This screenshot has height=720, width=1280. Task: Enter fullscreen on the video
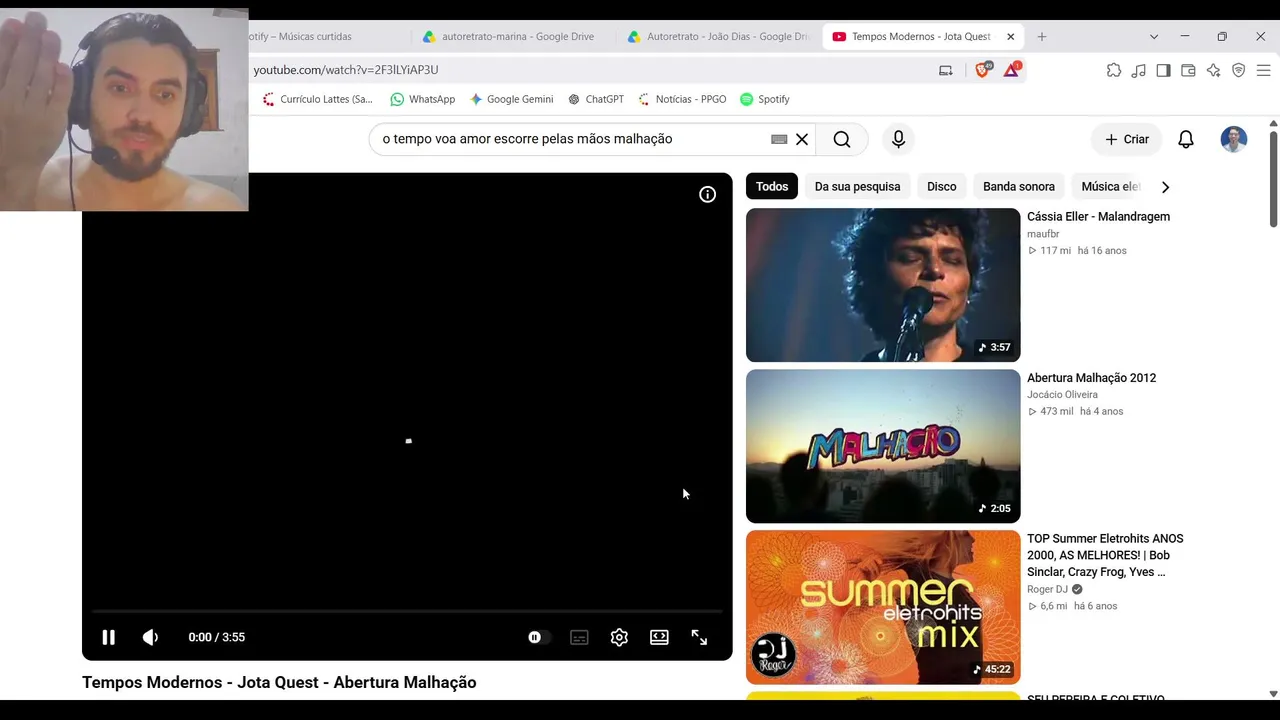click(x=699, y=637)
